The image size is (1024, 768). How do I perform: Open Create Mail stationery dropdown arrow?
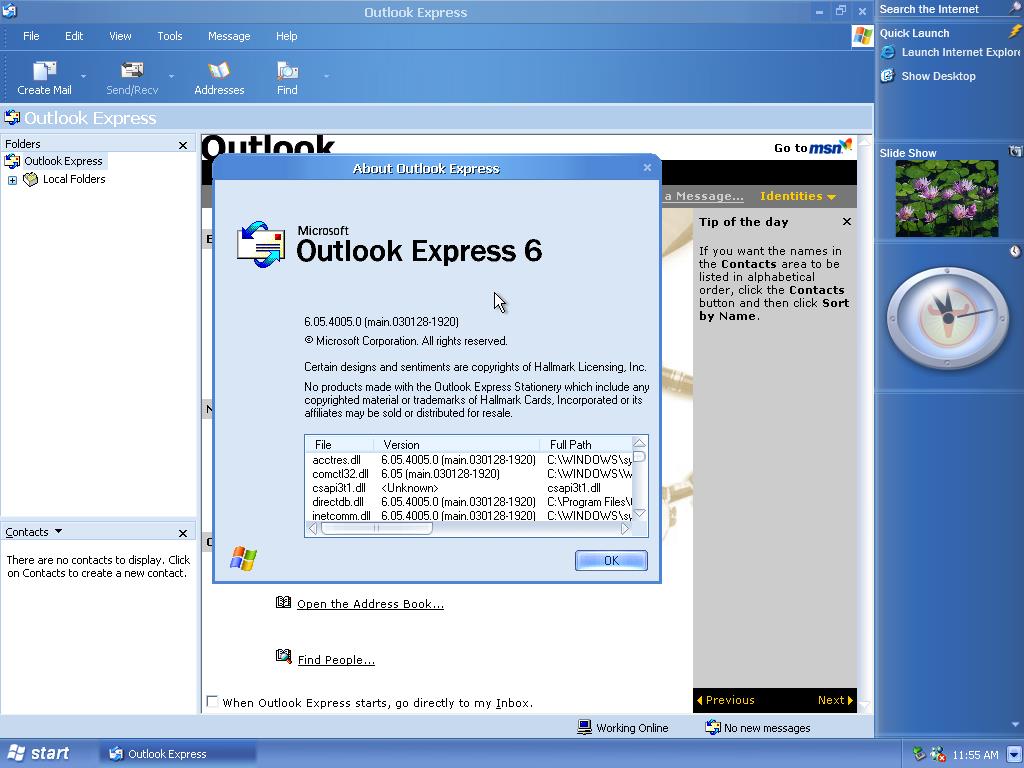pos(83,76)
